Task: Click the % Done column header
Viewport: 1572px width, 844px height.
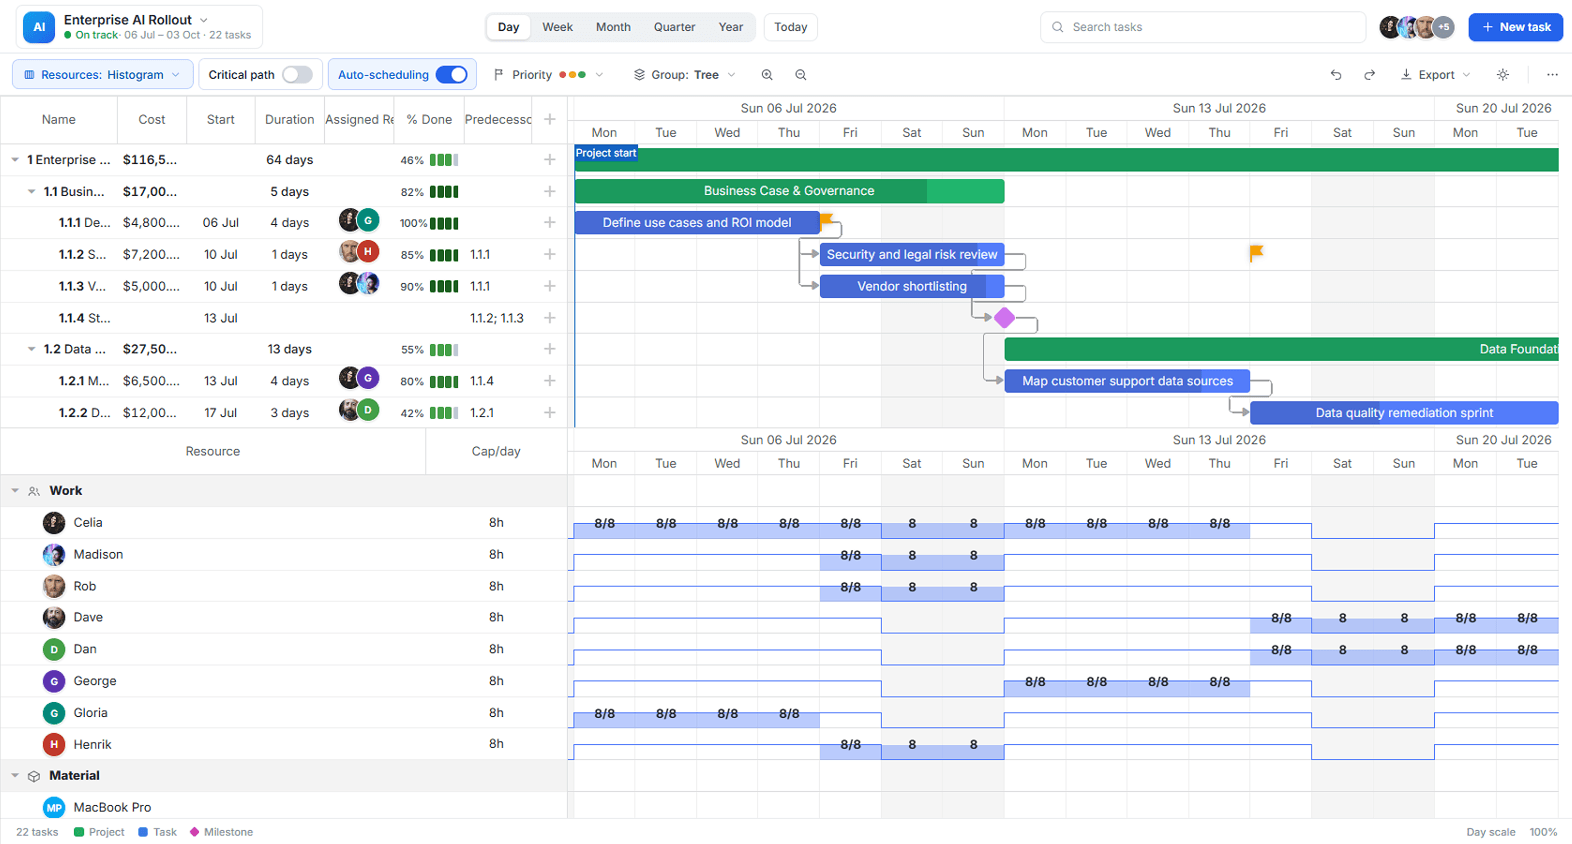Action: click(429, 119)
